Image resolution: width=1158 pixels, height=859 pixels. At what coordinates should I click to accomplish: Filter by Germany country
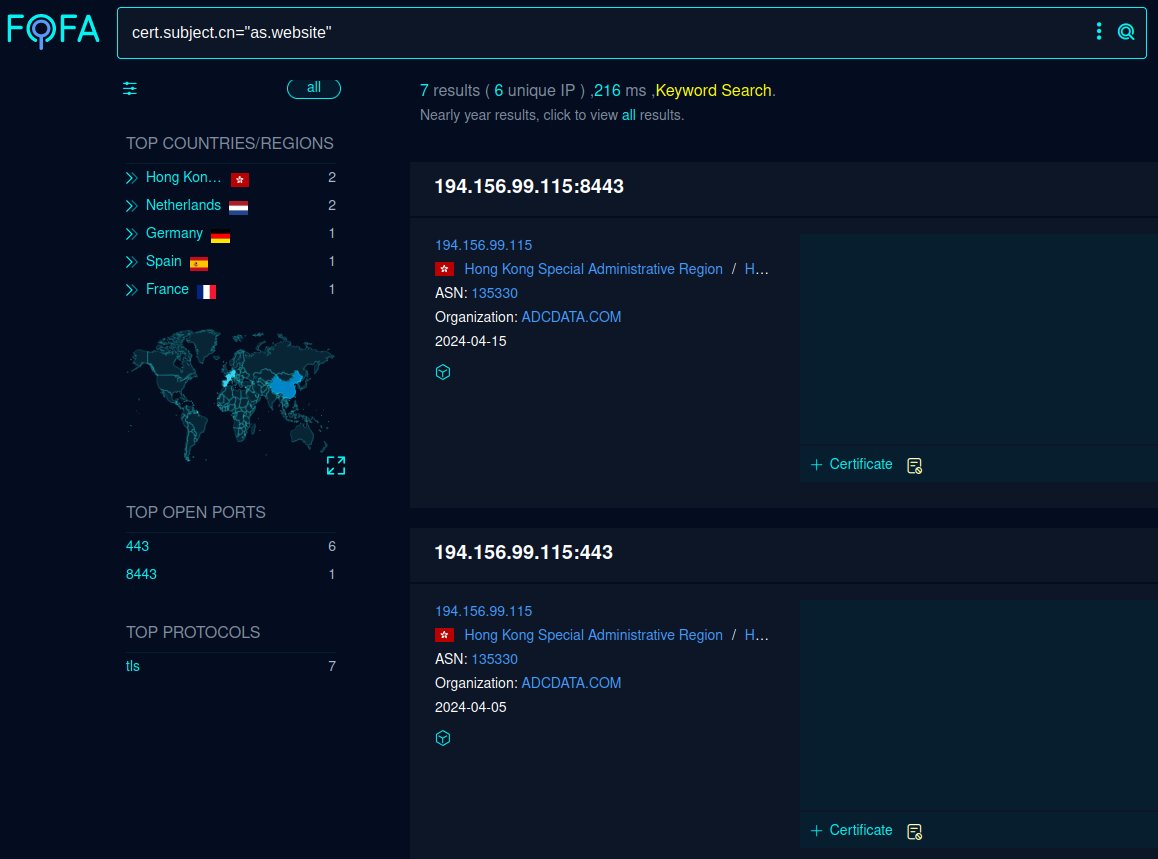pyautogui.click(x=174, y=233)
